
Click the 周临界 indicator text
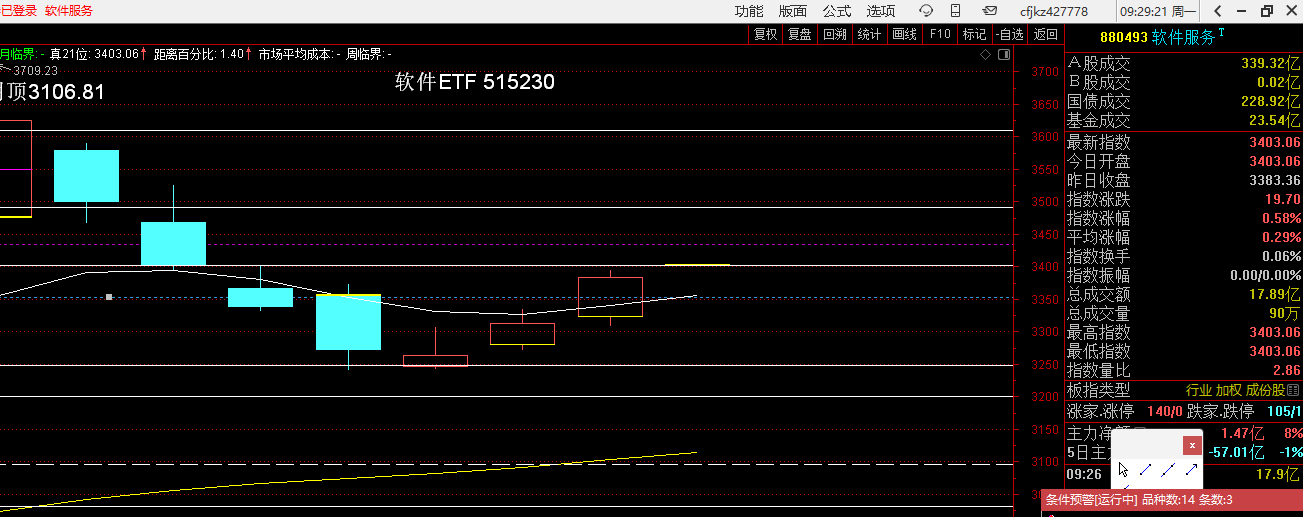[x=368, y=54]
